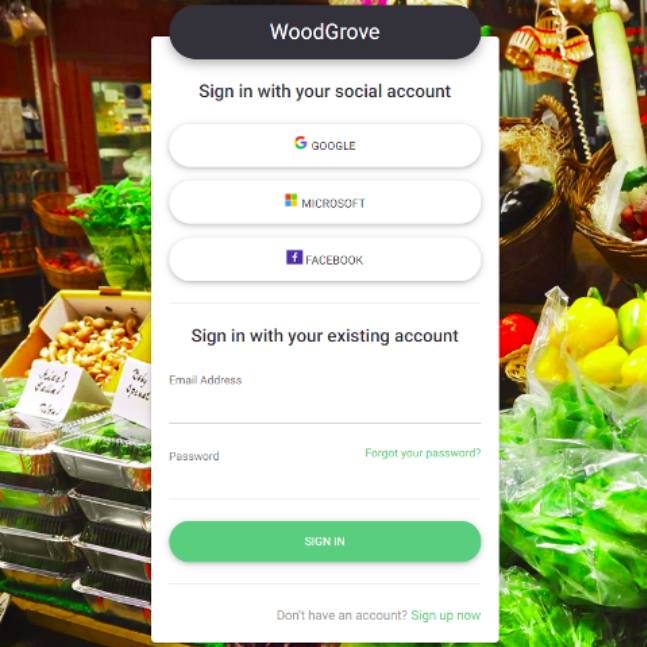Click the 'Sign in with your social account' heading
This screenshot has height=647, width=647.
(325, 91)
